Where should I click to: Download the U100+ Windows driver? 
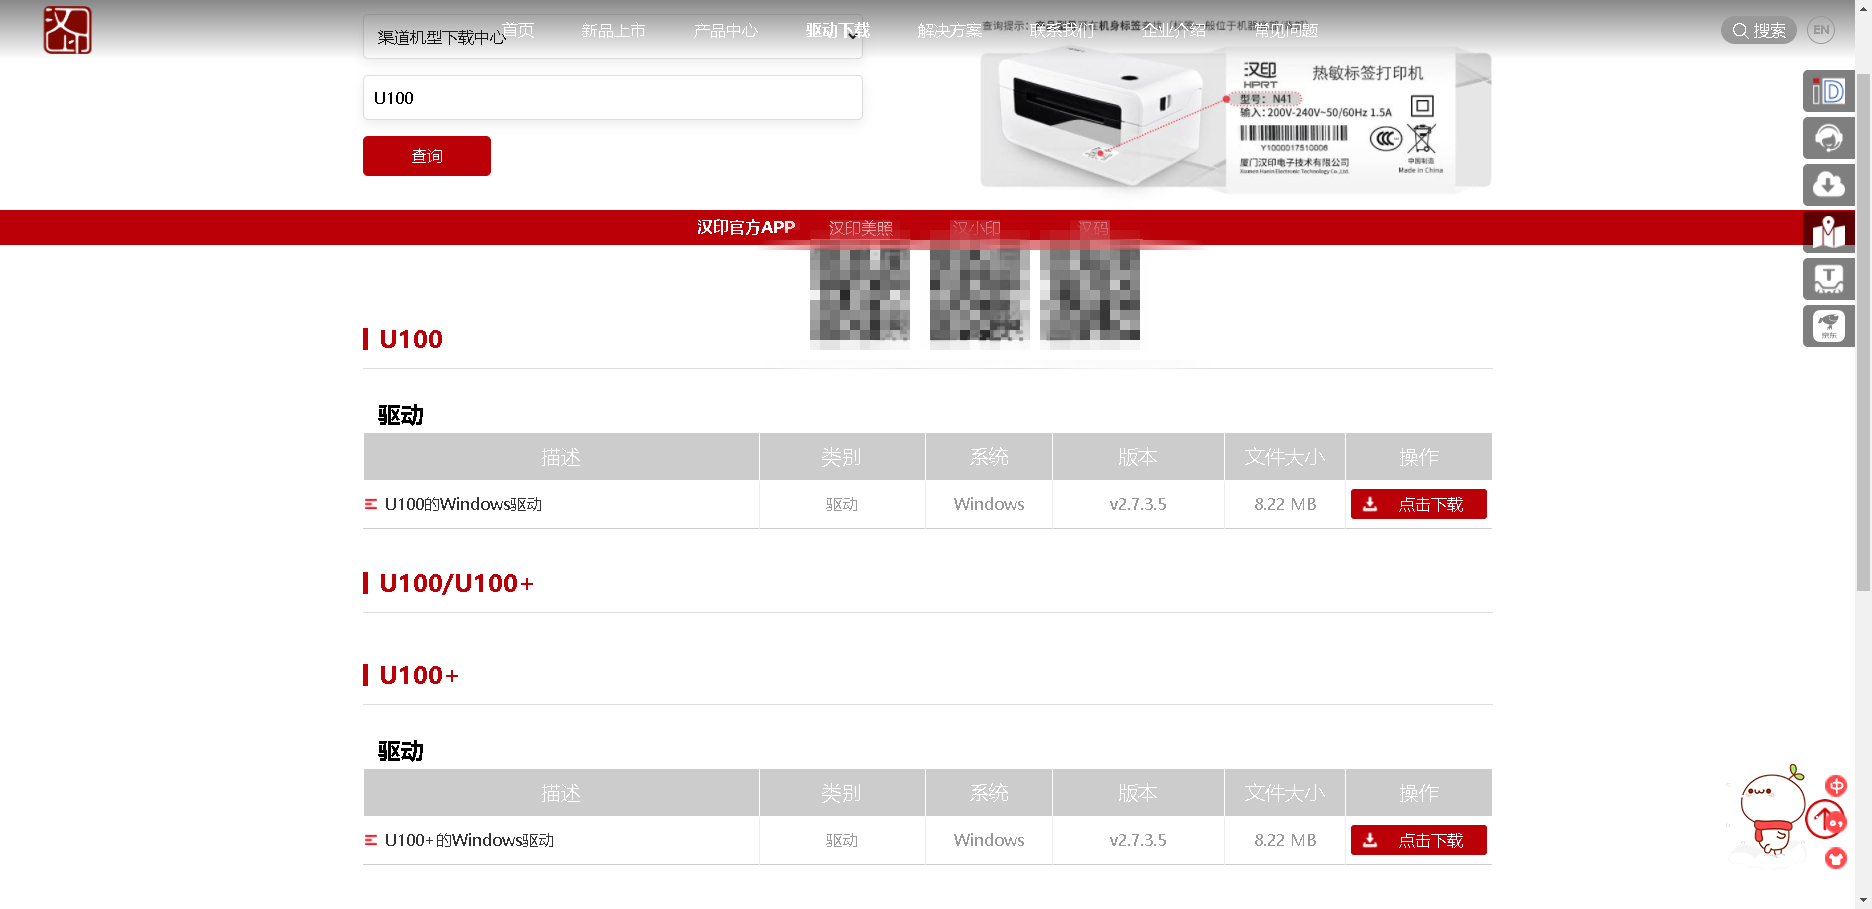[1418, 840]
